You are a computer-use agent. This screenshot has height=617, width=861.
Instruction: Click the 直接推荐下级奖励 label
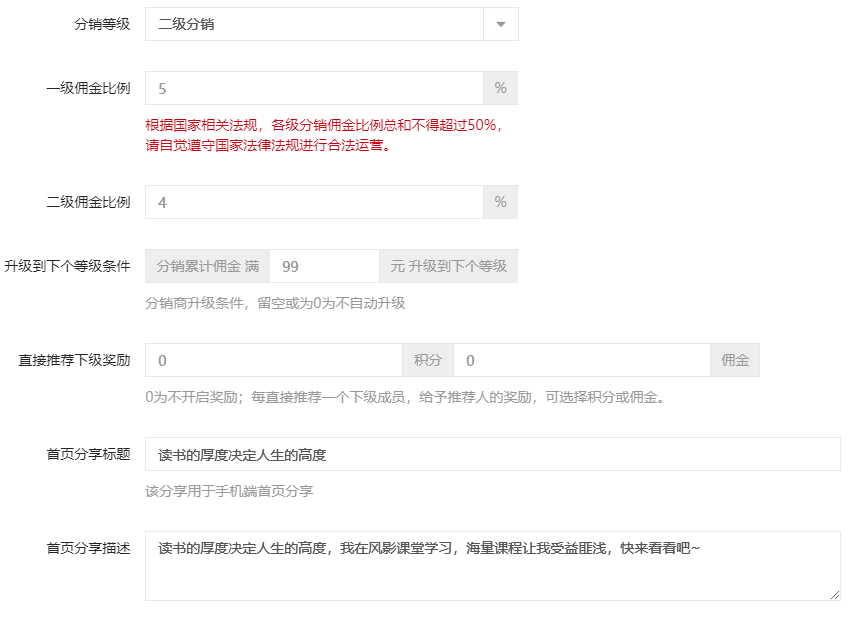tap(75, 360)
